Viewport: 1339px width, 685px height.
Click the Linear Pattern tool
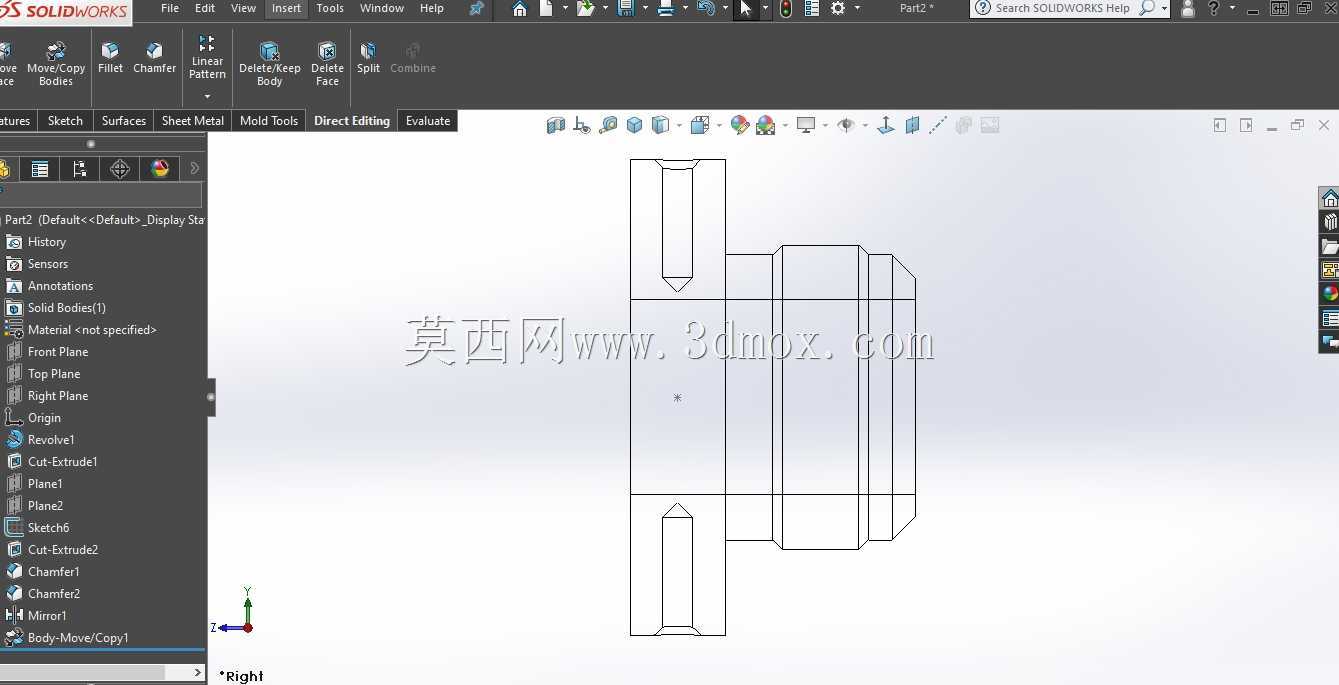click(207, 58)
